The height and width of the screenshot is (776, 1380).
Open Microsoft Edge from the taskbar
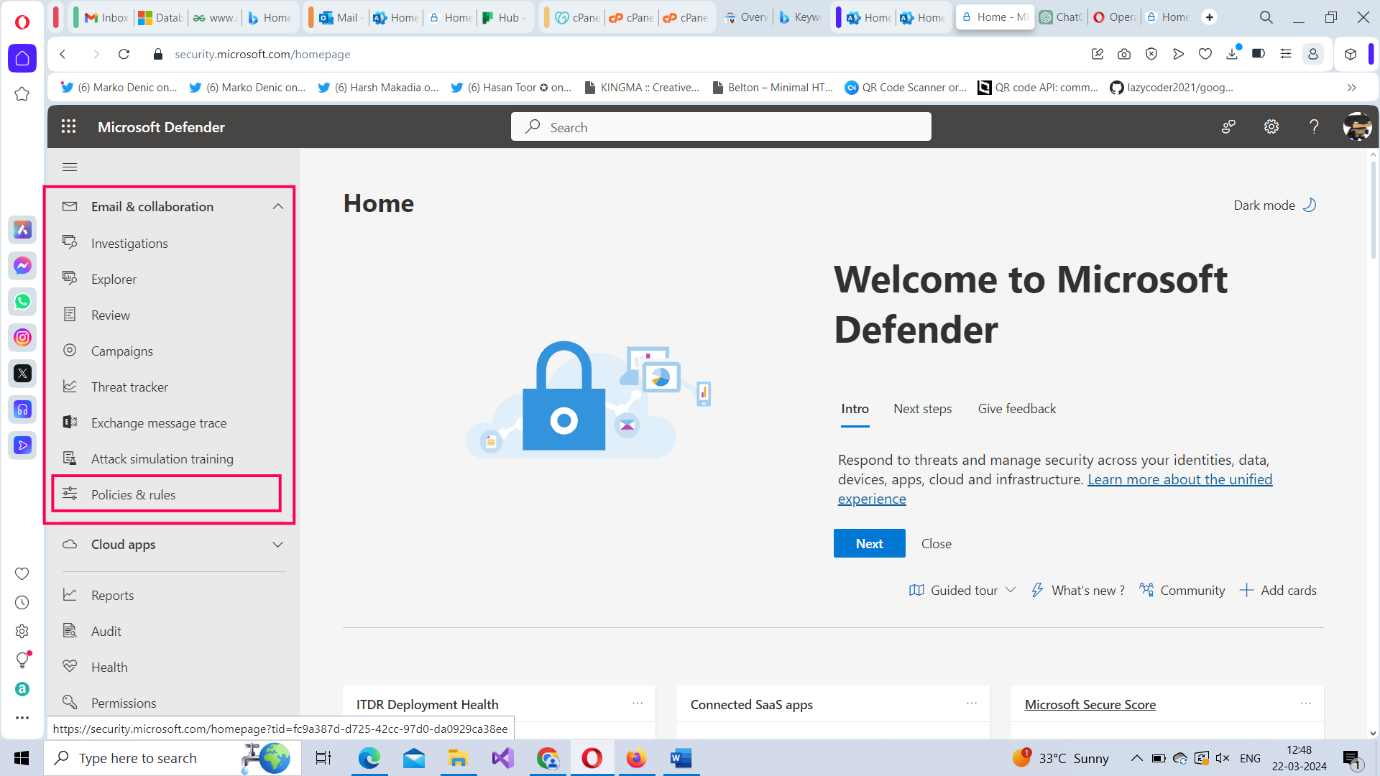point(369,758)
